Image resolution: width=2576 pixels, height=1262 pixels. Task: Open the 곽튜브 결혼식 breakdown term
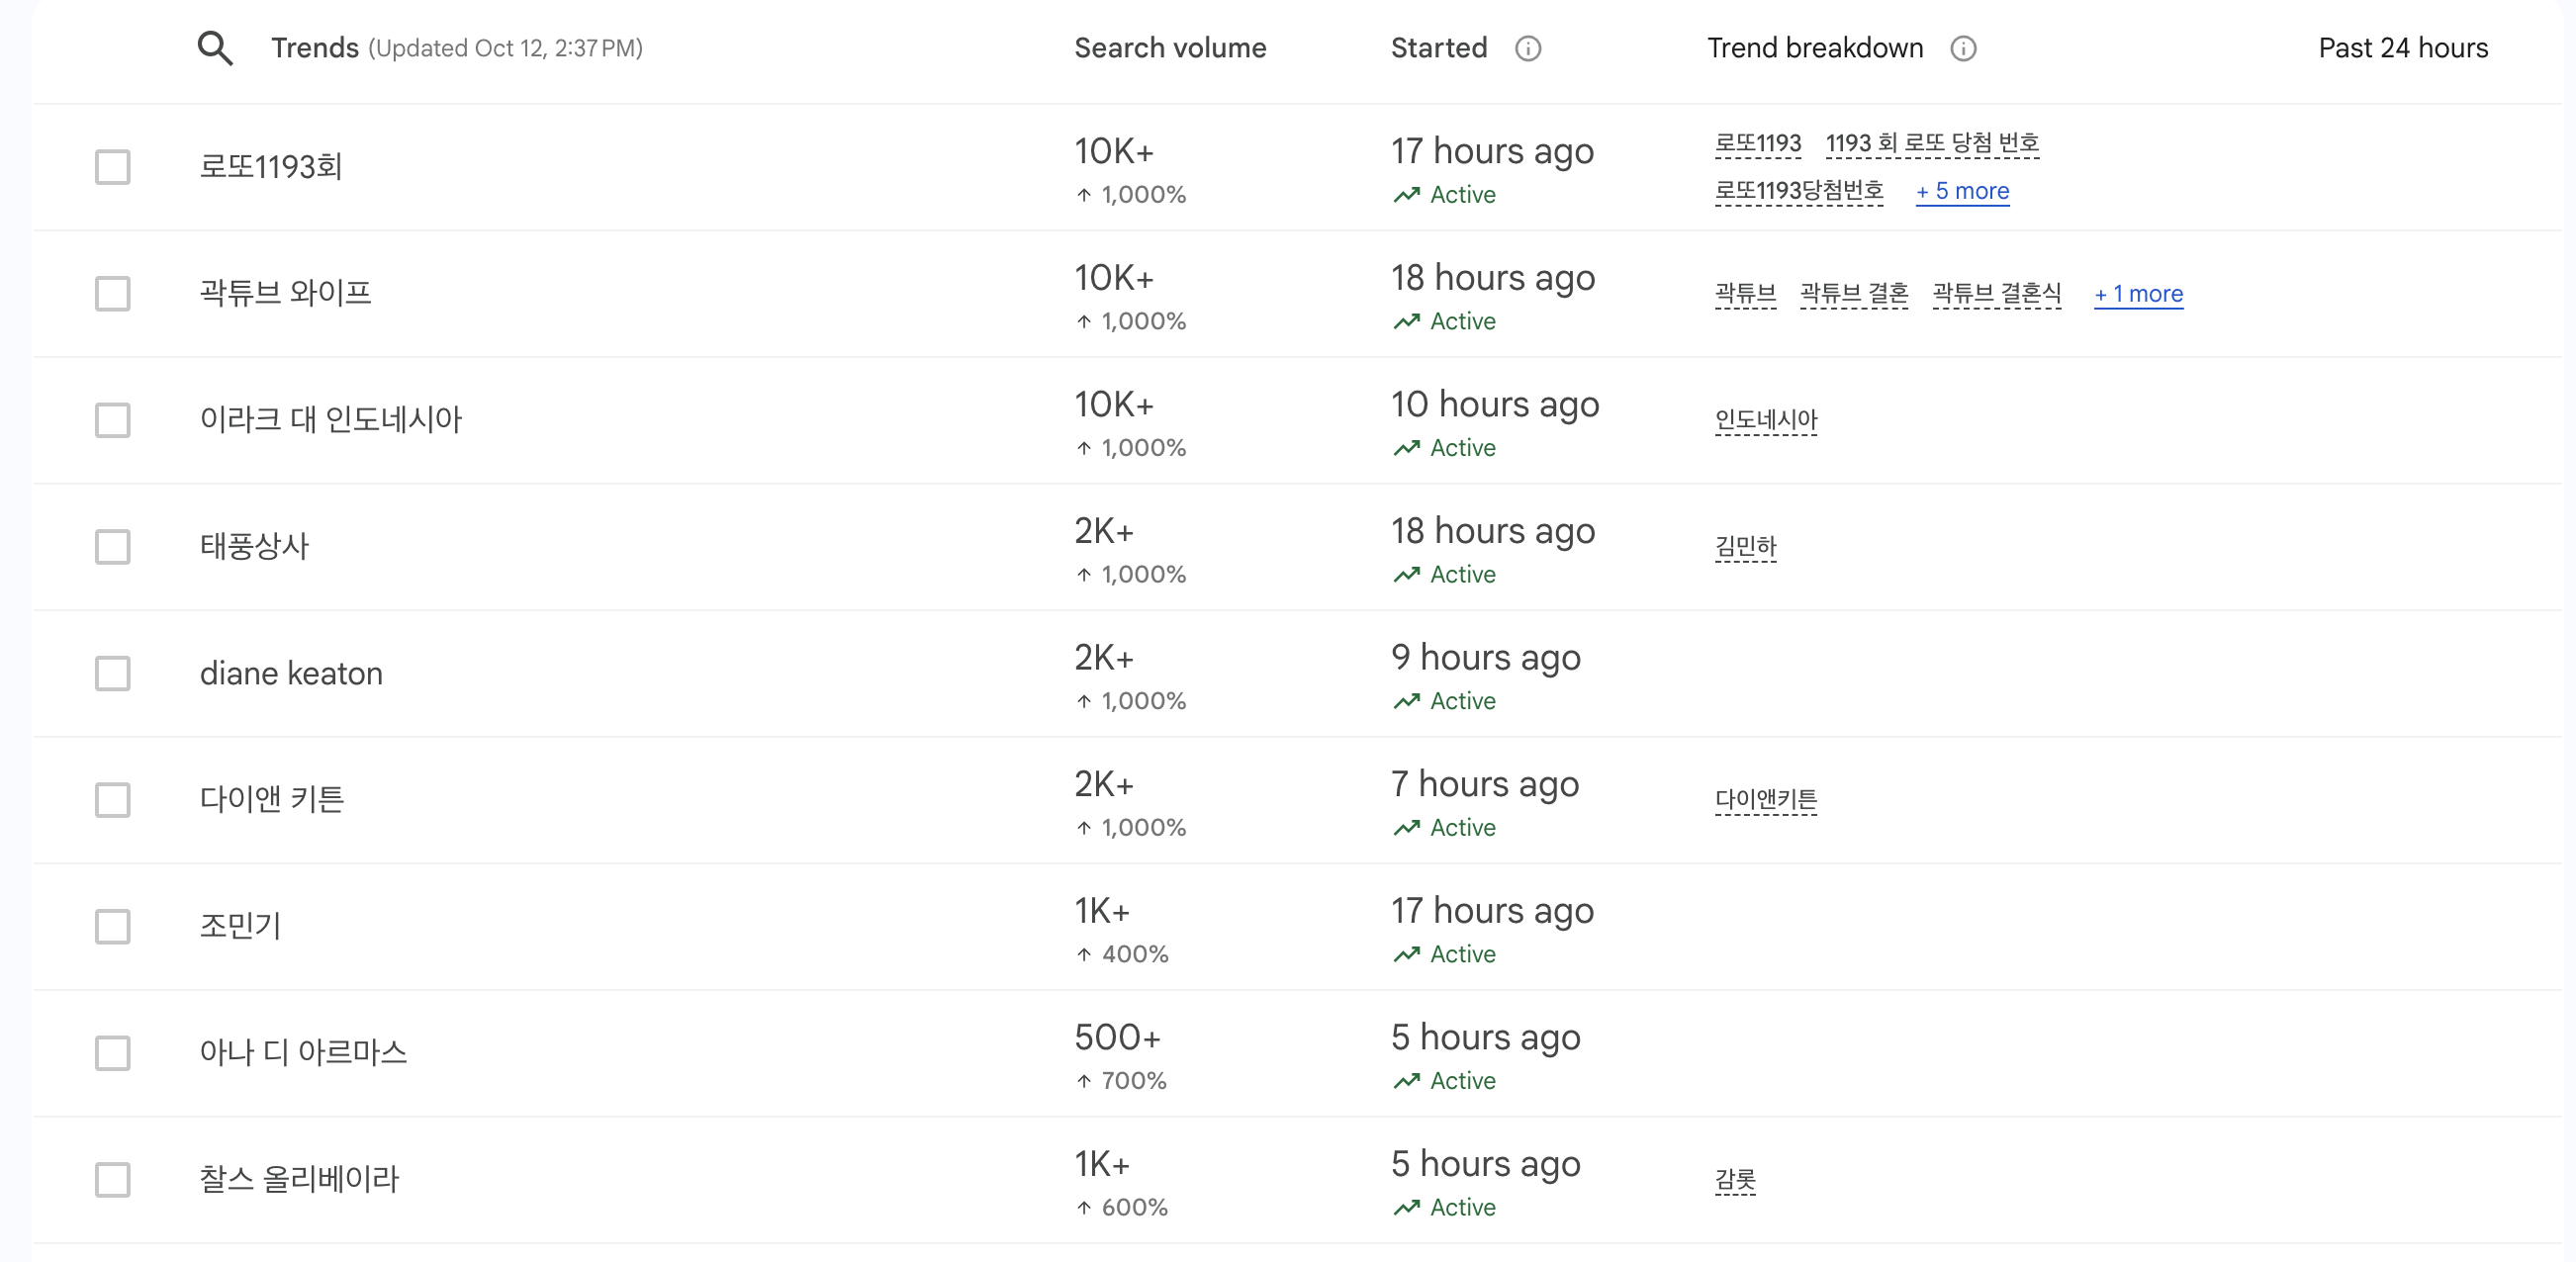pyautogui.click(x=1996, y=294)
